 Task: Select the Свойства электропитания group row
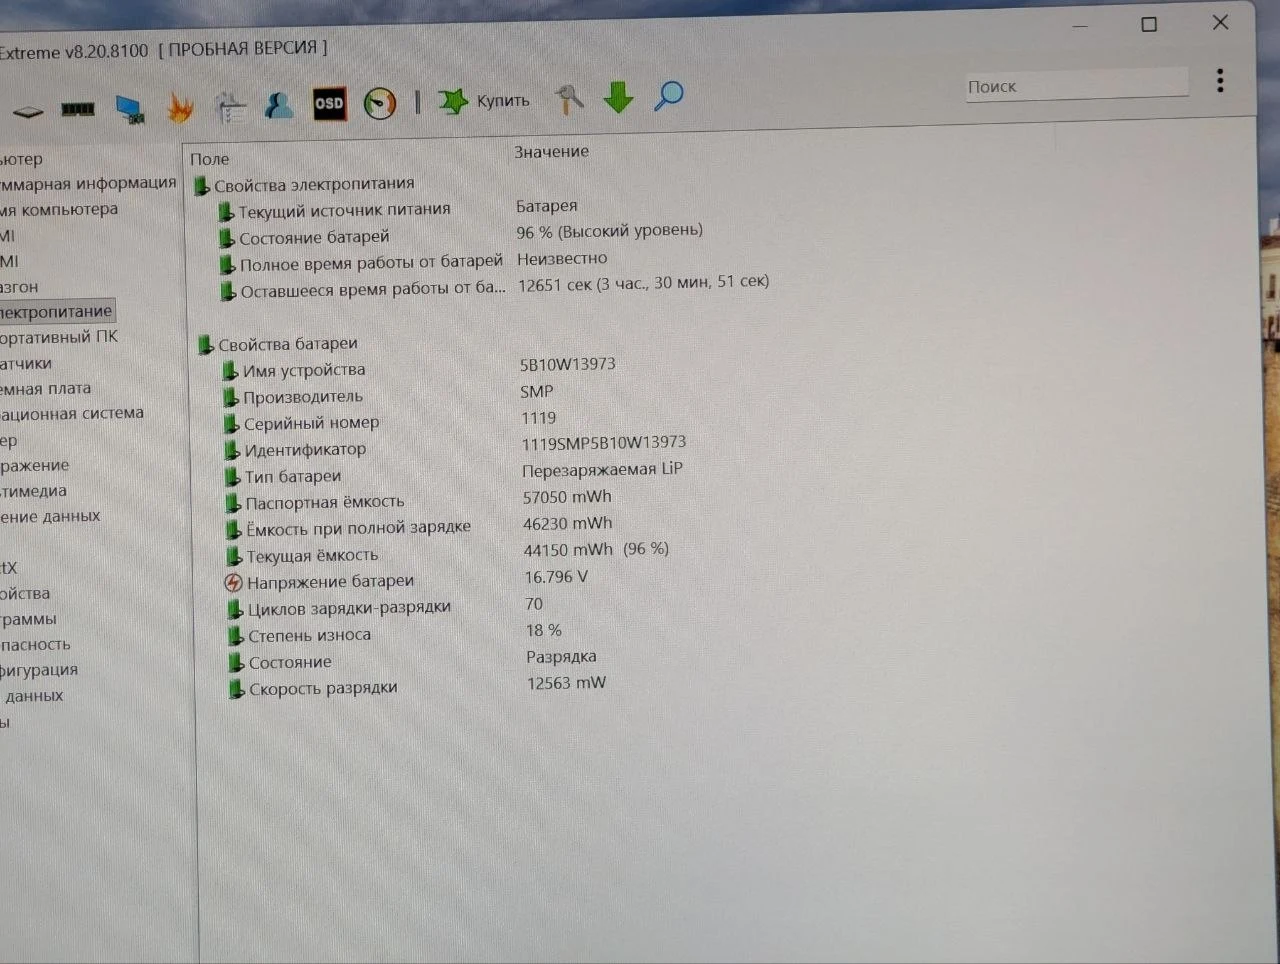pyautogui.click(x=304, y=184)
